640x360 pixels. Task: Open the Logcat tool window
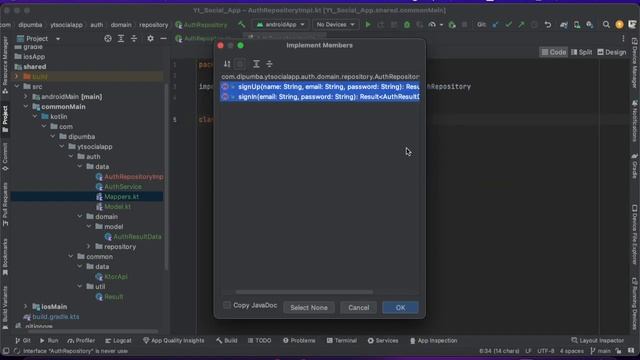click(118, 340)
